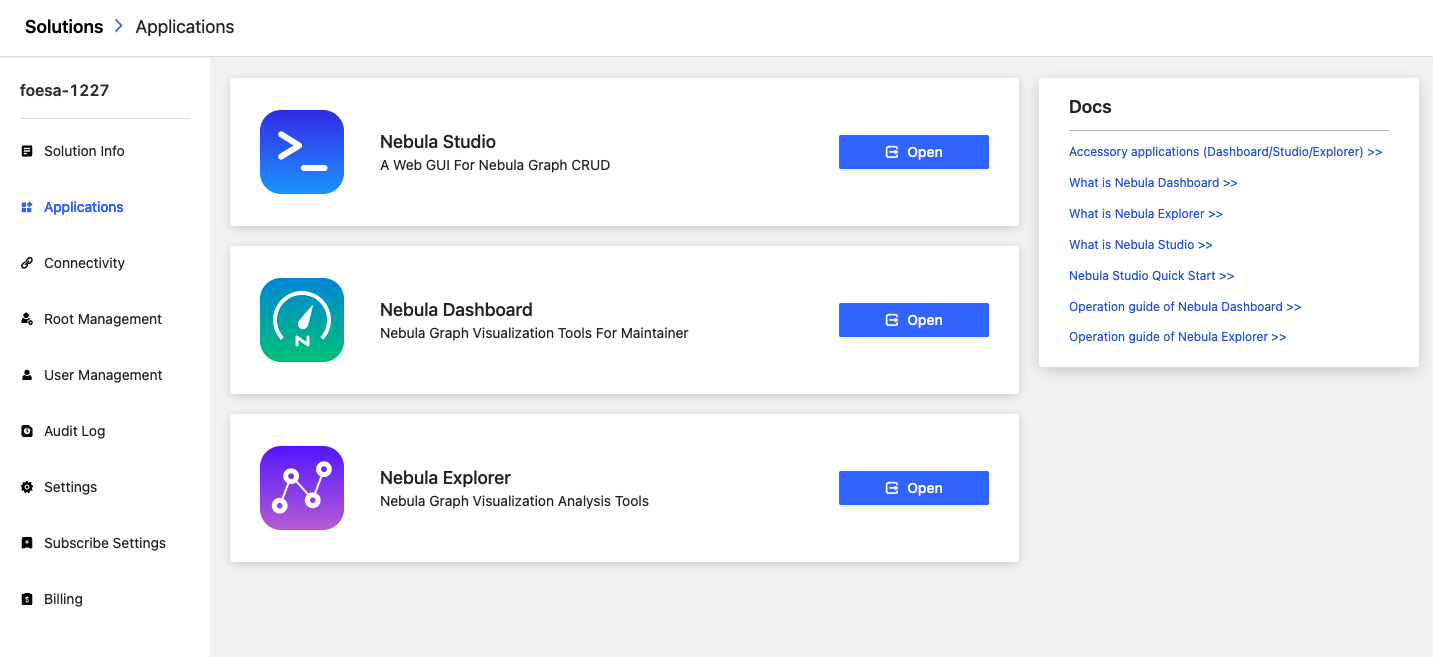This screenshot has height=657, width=1433.
Task: Click the Solution Info sidebar icon
Action: tap(27, 151)
